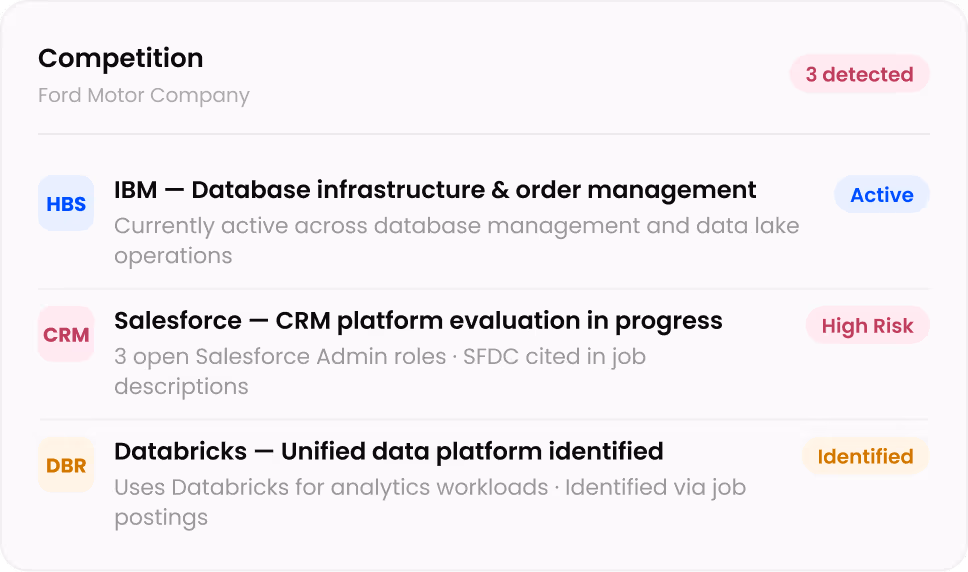
Task: Open the IBM database infrastructure entry title
Action: (x=435, y=190)
